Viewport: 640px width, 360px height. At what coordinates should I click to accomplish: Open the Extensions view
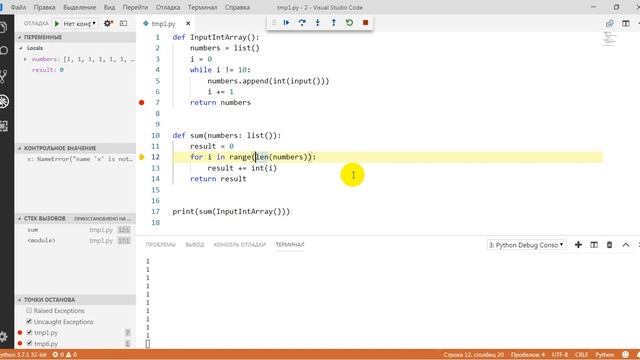point(4,126)
